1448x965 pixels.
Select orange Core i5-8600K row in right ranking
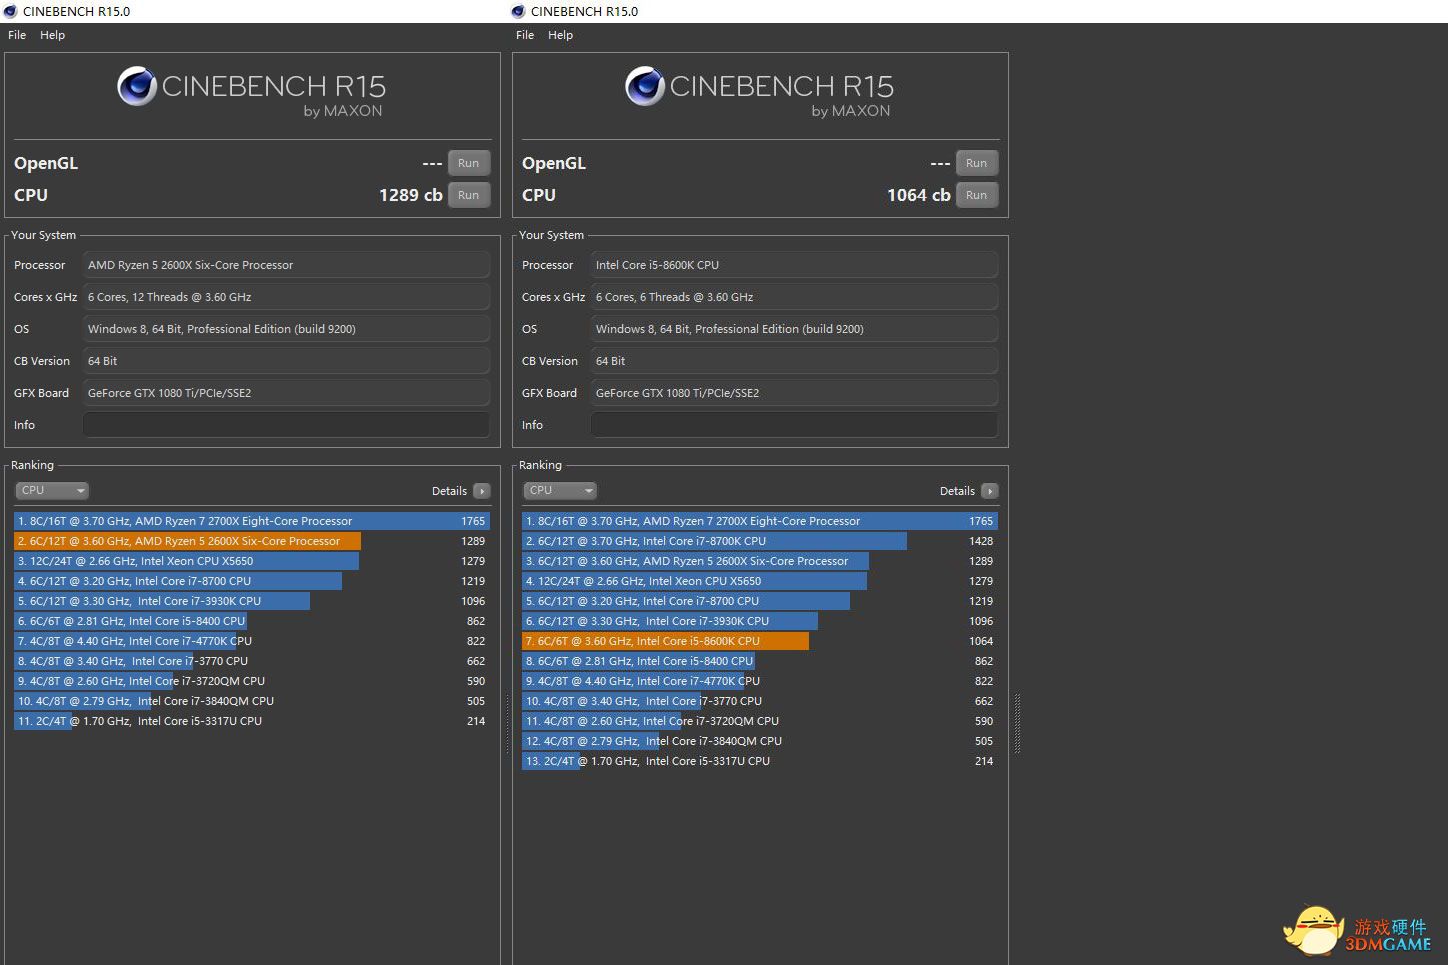click(759, 641)
